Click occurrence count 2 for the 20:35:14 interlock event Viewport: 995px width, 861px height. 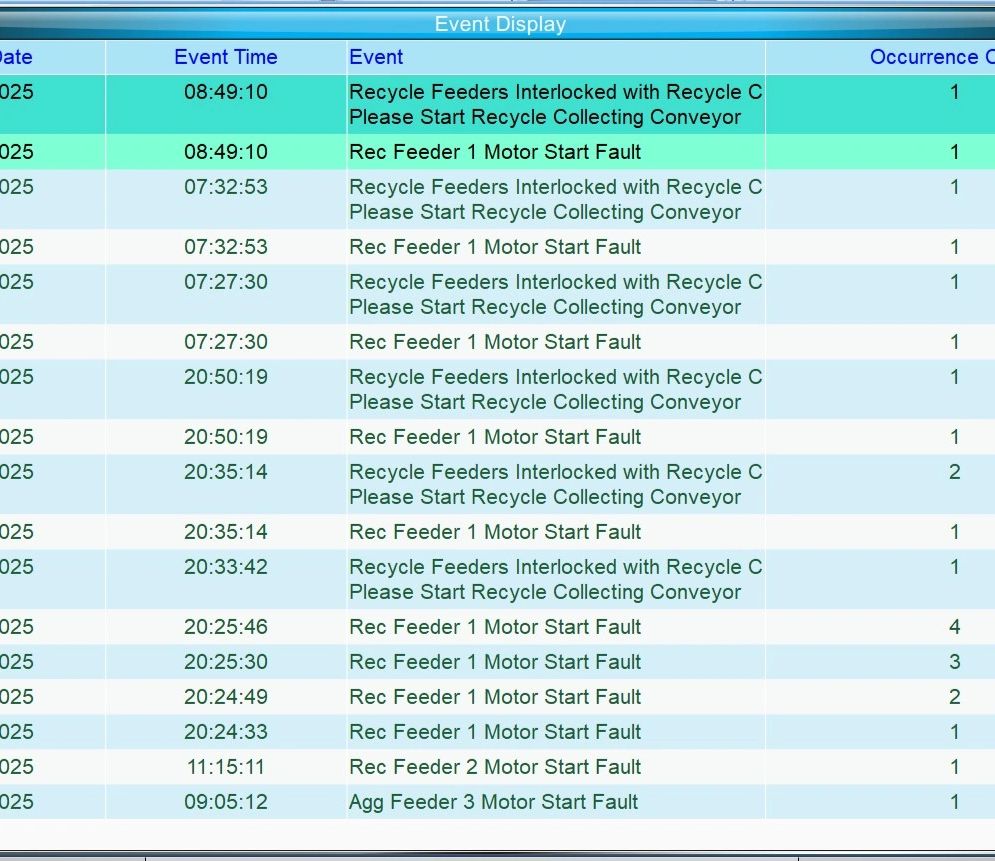(x=954, y=472)
